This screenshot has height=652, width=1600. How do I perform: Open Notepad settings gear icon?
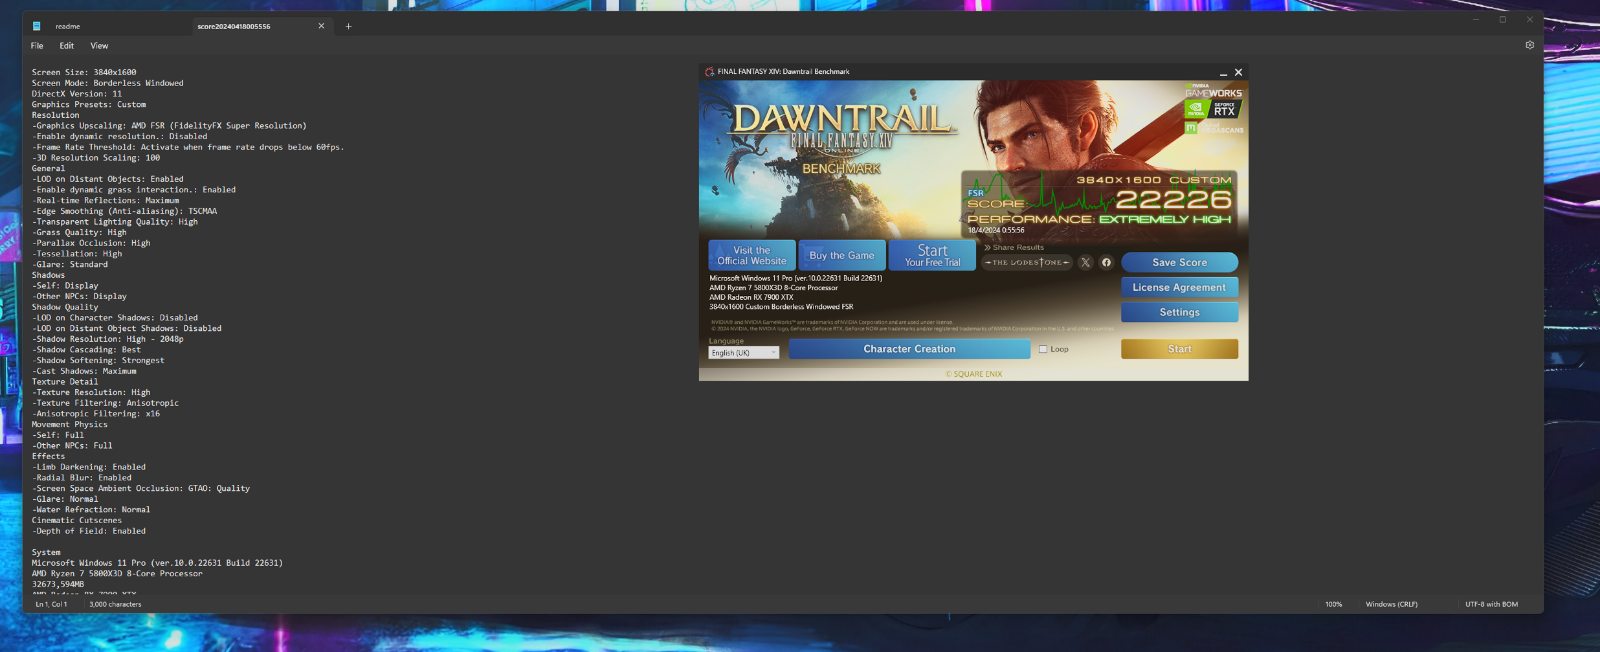point(1529,45)
